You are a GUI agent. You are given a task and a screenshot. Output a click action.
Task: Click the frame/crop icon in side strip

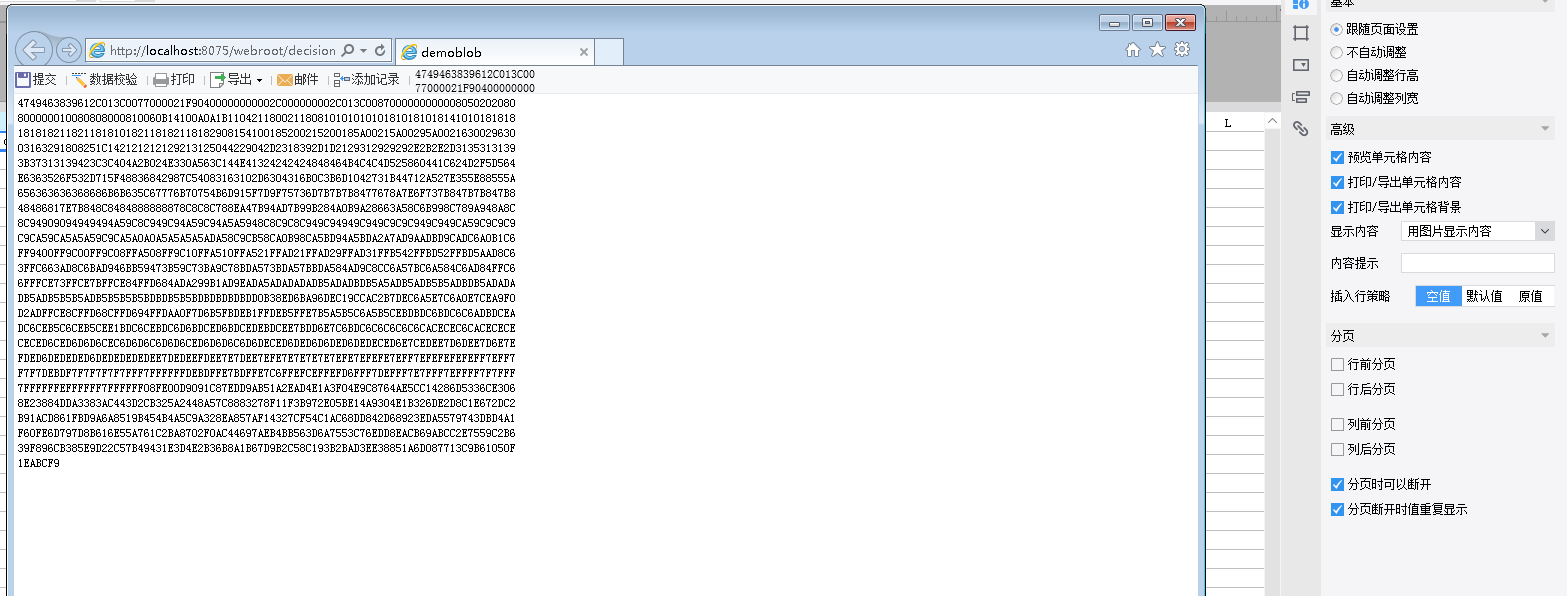point(1300,33)
